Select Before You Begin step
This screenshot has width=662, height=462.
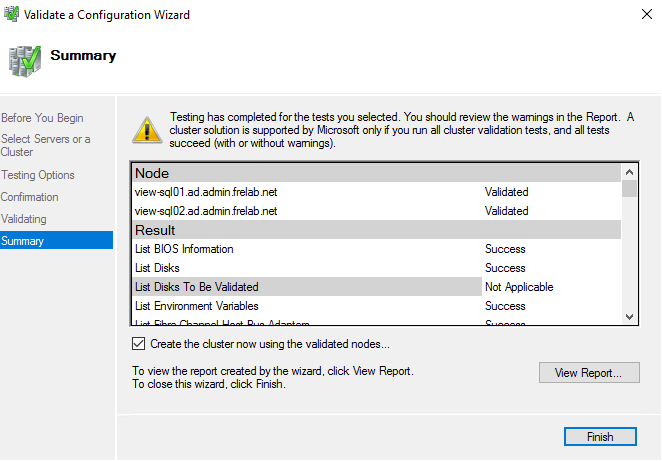[x=42, y=118]
